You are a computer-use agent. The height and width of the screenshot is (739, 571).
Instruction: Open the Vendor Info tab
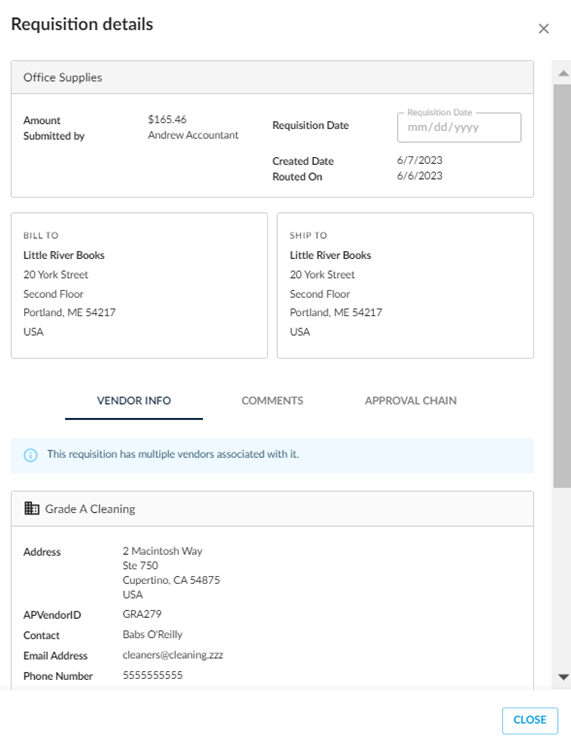134,401
